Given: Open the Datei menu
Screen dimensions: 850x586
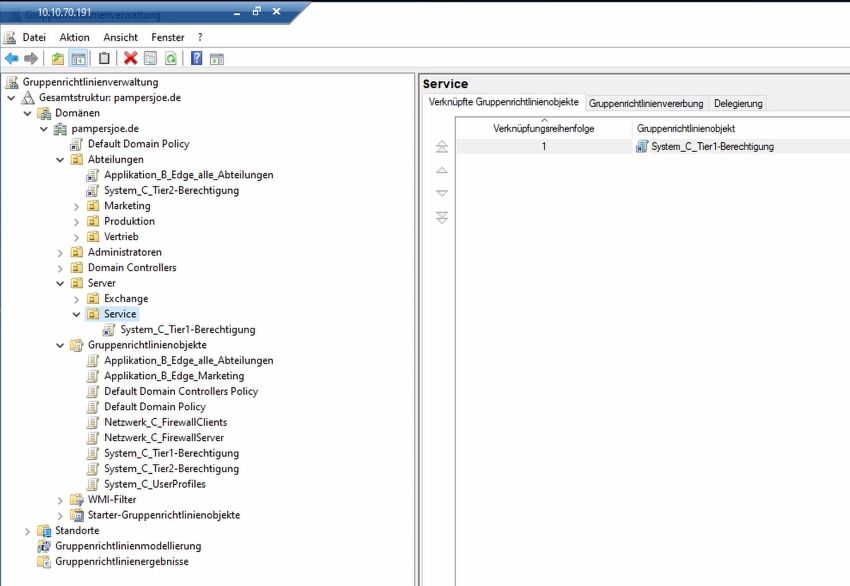Looking at the screenshot, I should pyautogui.click(x=34, y=37).
